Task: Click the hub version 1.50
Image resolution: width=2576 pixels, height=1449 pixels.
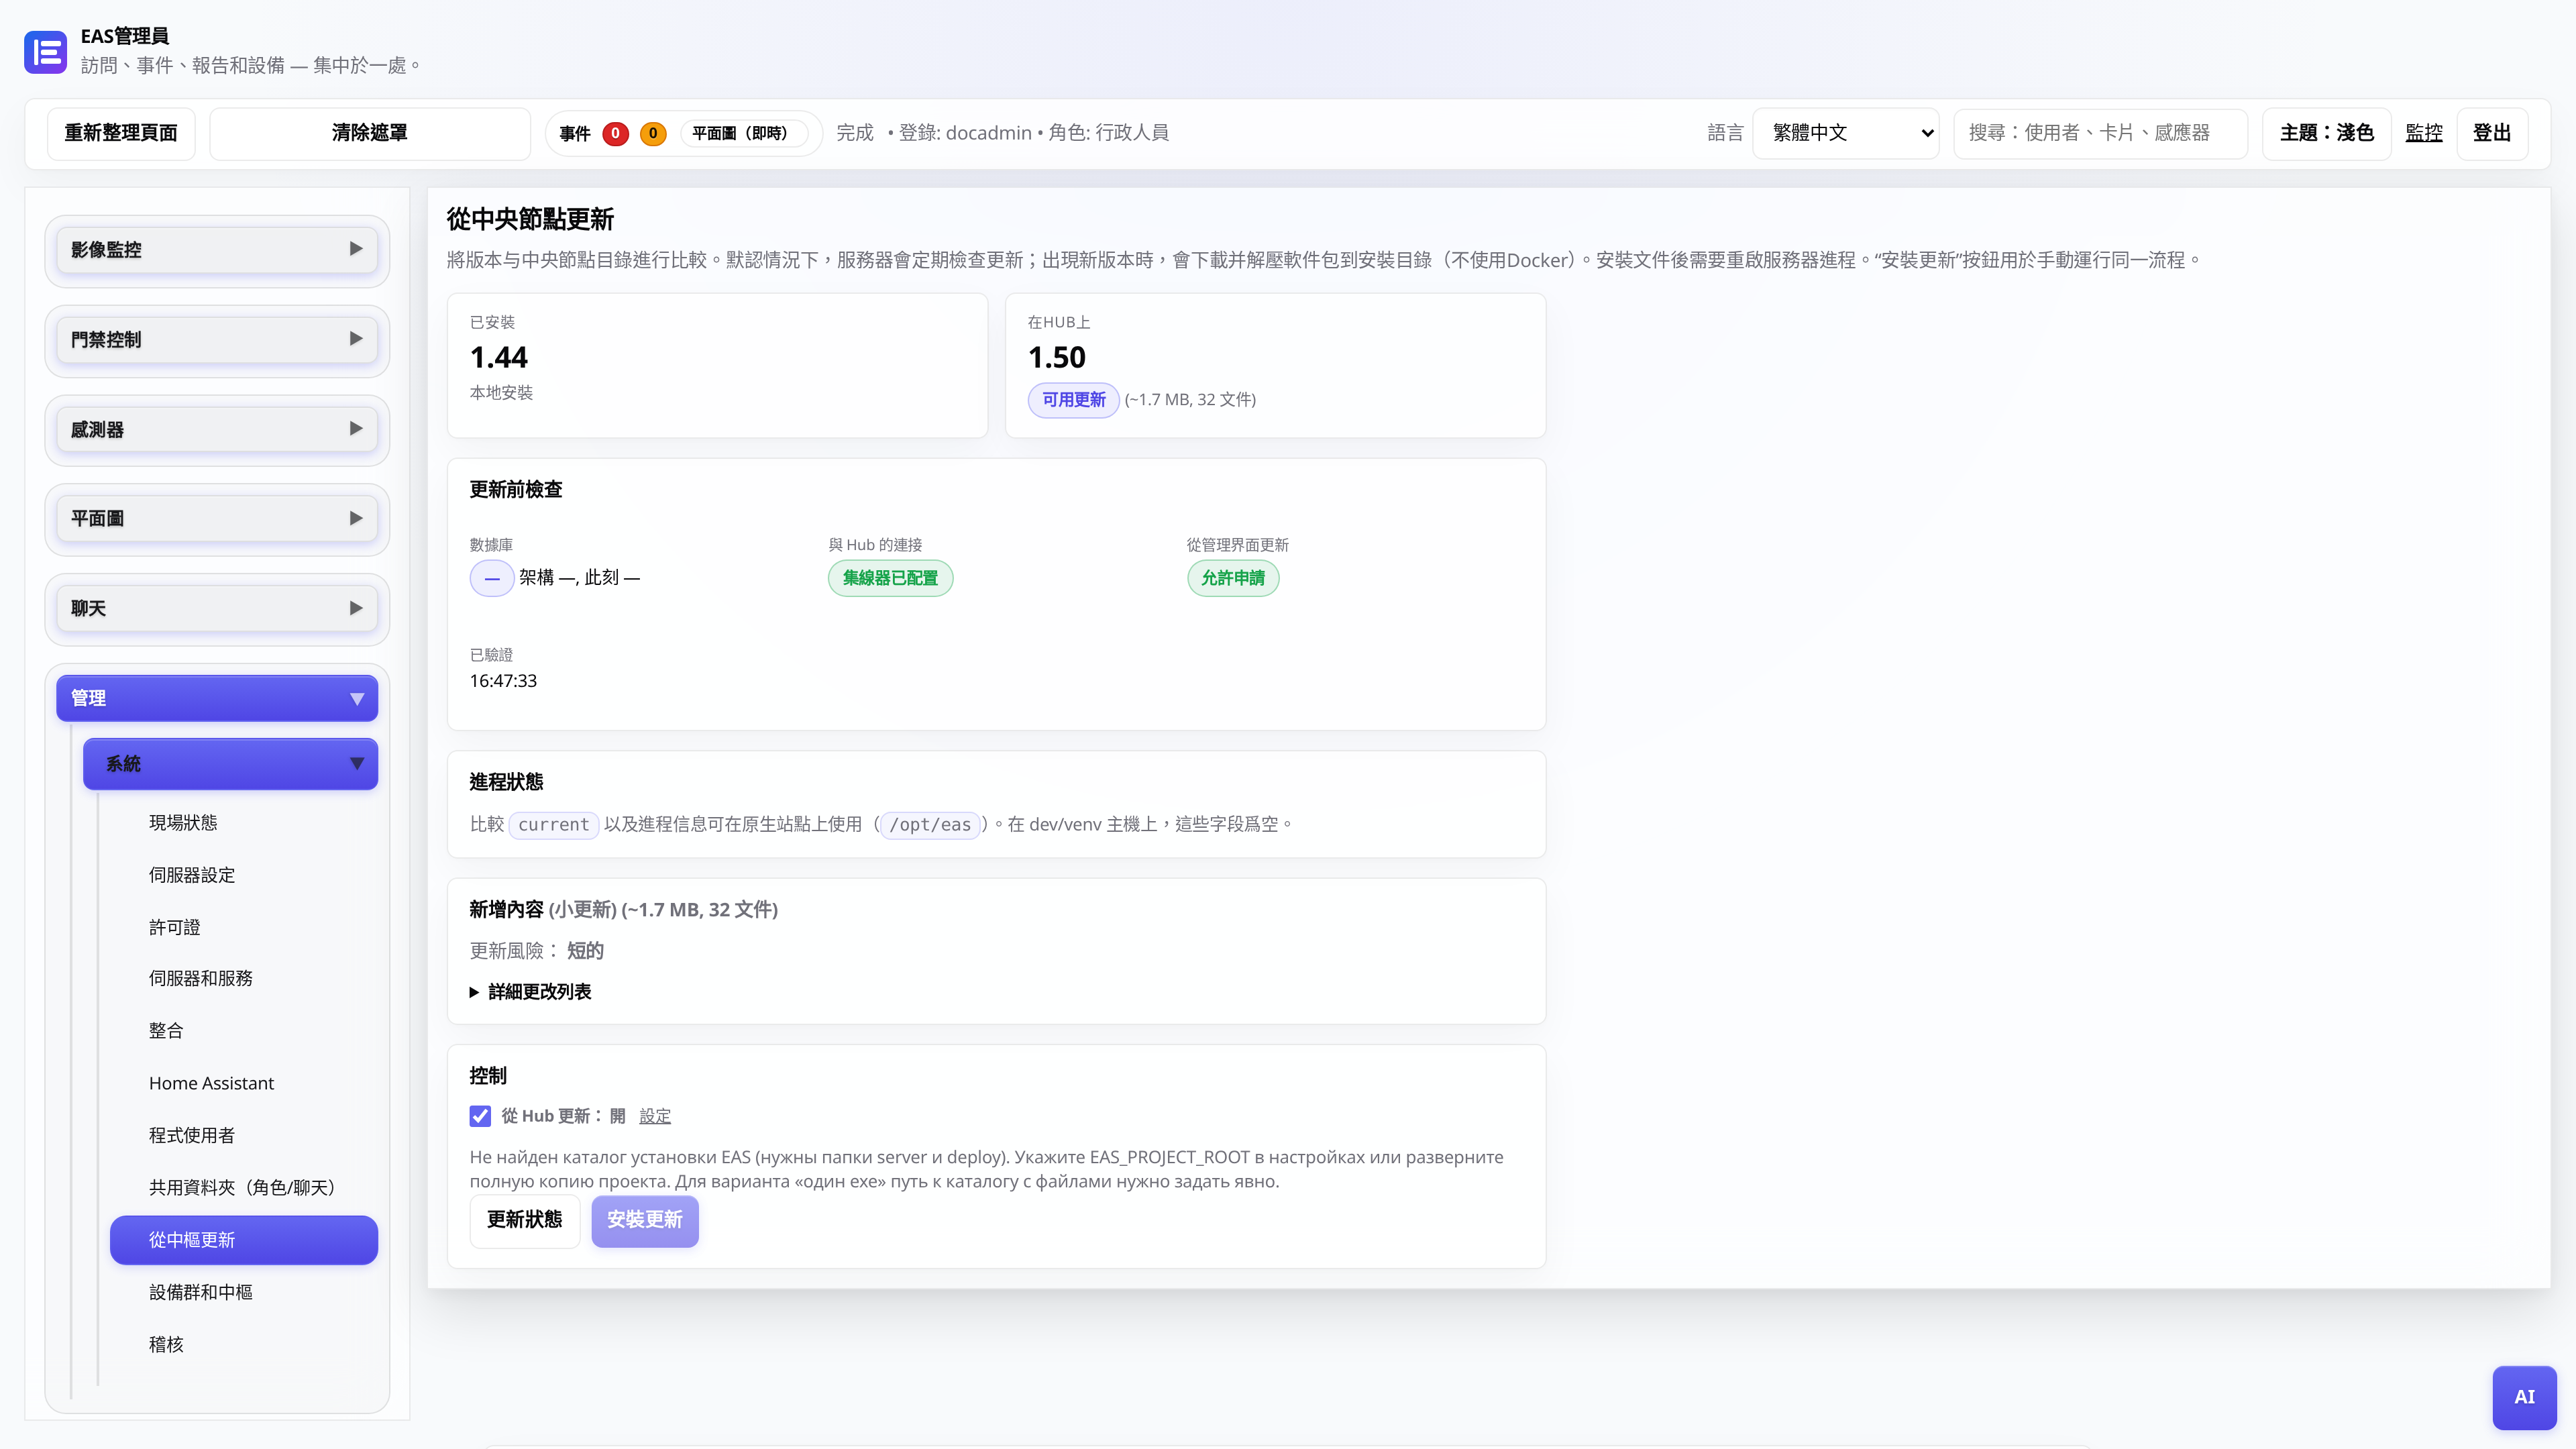Action: [1057, 357]
